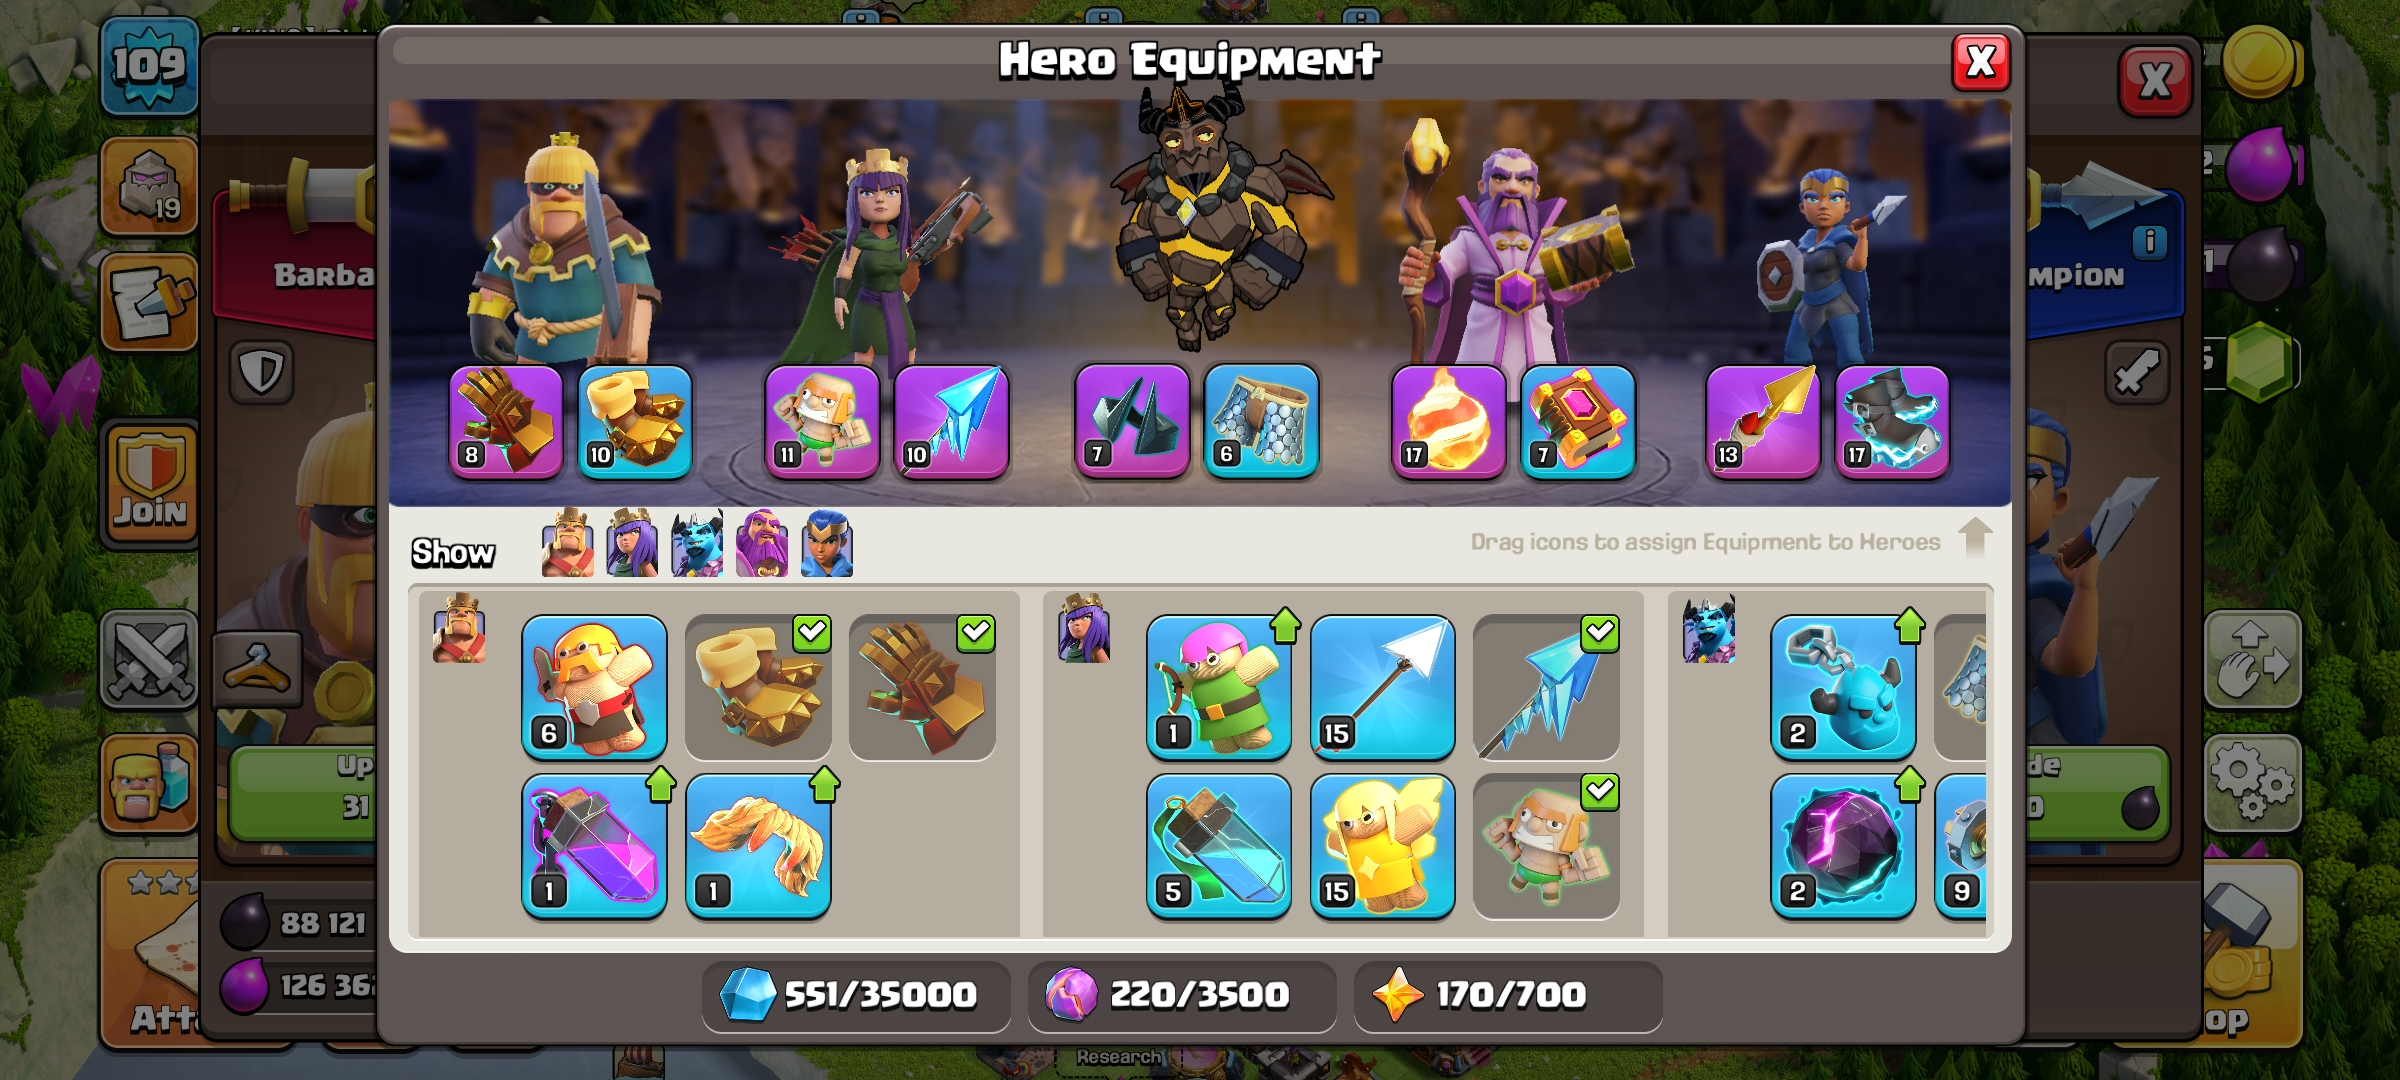Tap the Rage Vial equipment icon
Image resolution: width=2400 pixels, height=1080 pixels.
(x=594, y=846)
